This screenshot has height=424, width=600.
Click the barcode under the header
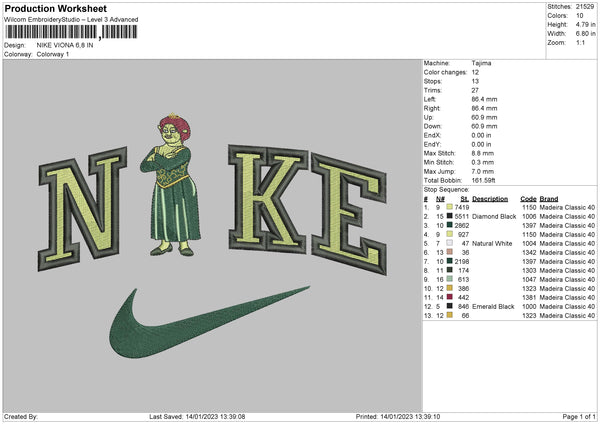(x=71, y=32)
